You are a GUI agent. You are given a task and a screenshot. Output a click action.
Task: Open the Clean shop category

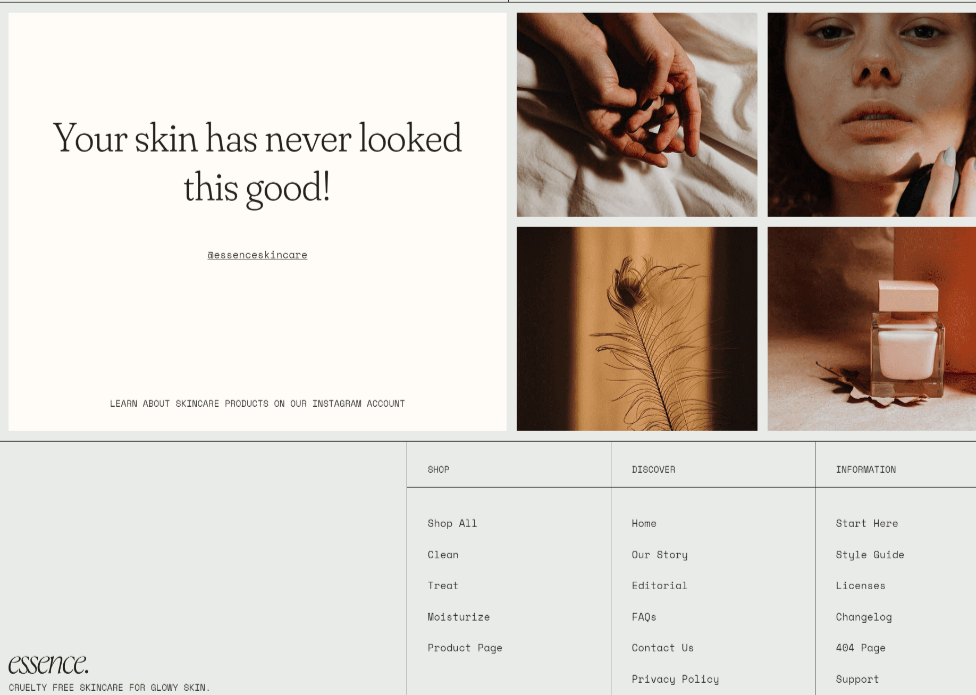click(443, 554)
